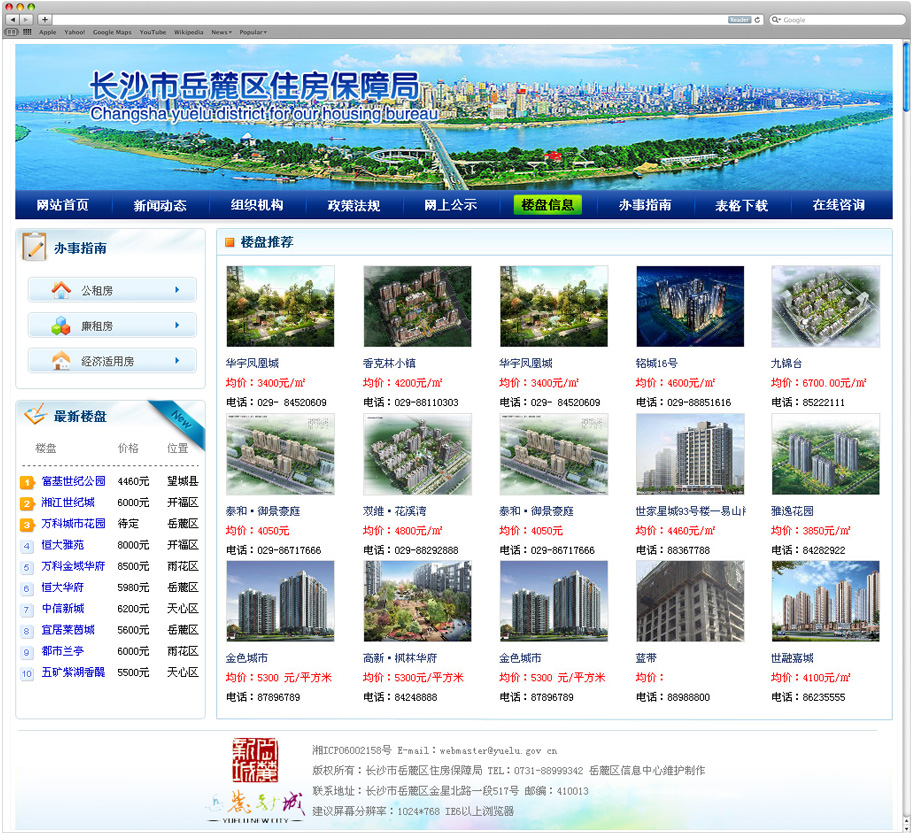Expand the News bookmarks dropdown
This screenshot has width=914, height=833.
point(221,32)
